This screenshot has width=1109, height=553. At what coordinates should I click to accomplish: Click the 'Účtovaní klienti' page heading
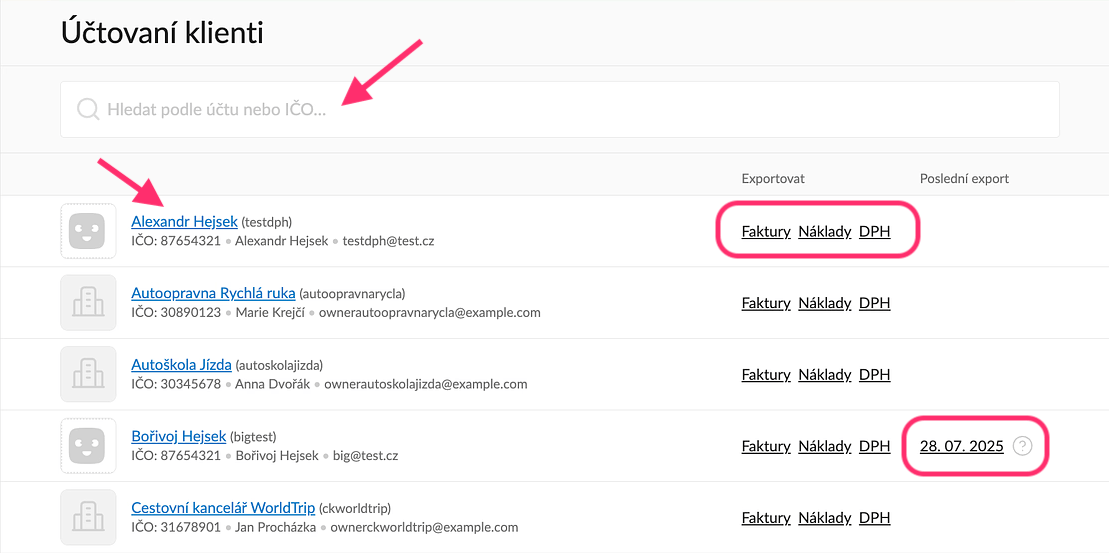[x=162, y=33]
